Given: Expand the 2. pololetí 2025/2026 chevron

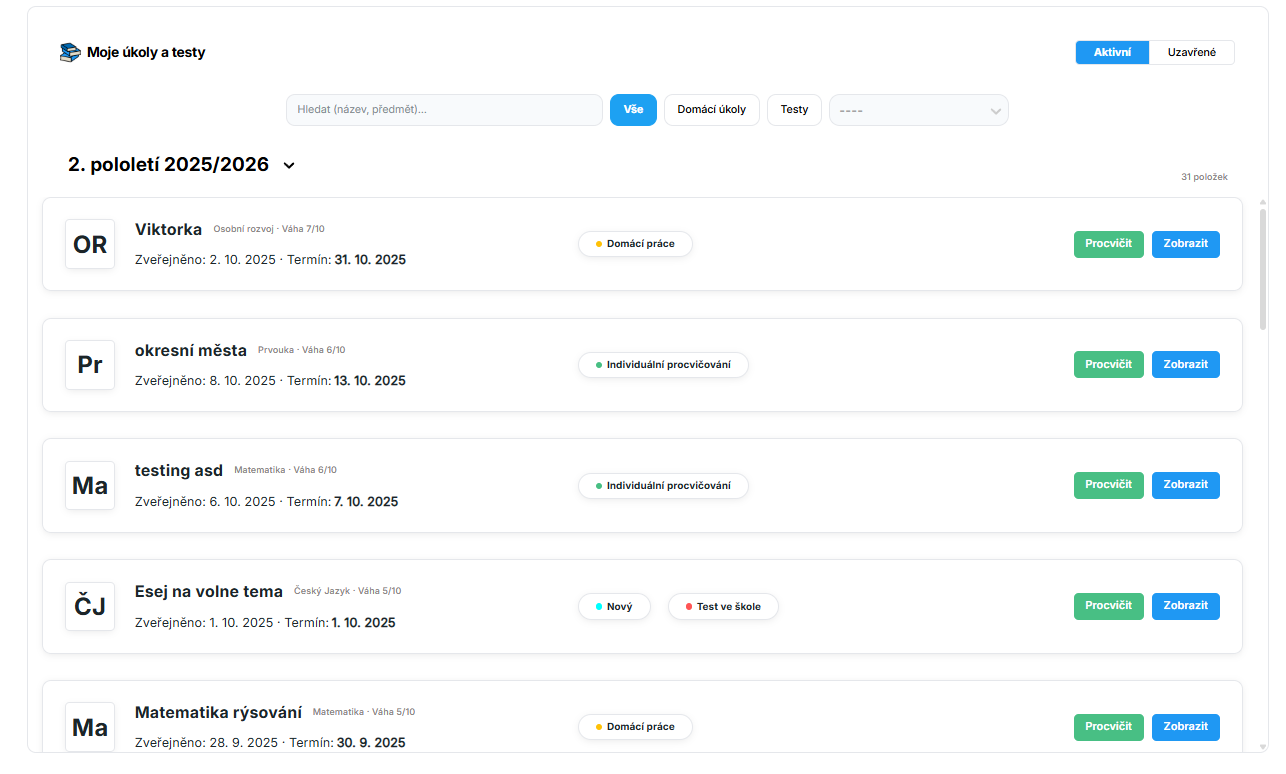Looking at the screenshot, I should point(289,165).
